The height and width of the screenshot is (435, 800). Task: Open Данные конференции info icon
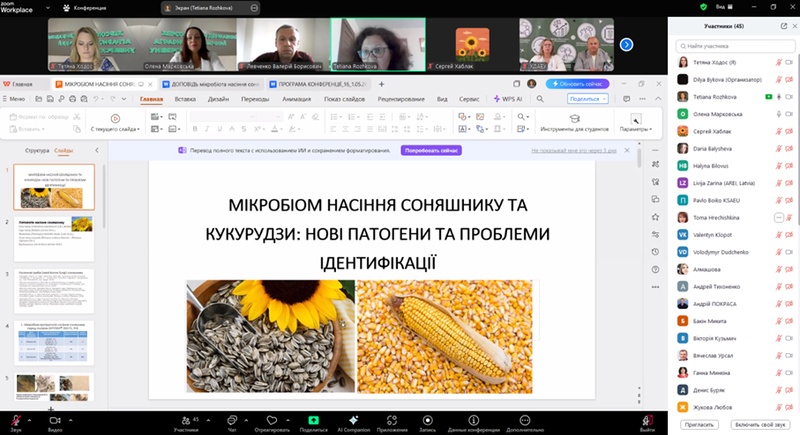coord(473,420)
